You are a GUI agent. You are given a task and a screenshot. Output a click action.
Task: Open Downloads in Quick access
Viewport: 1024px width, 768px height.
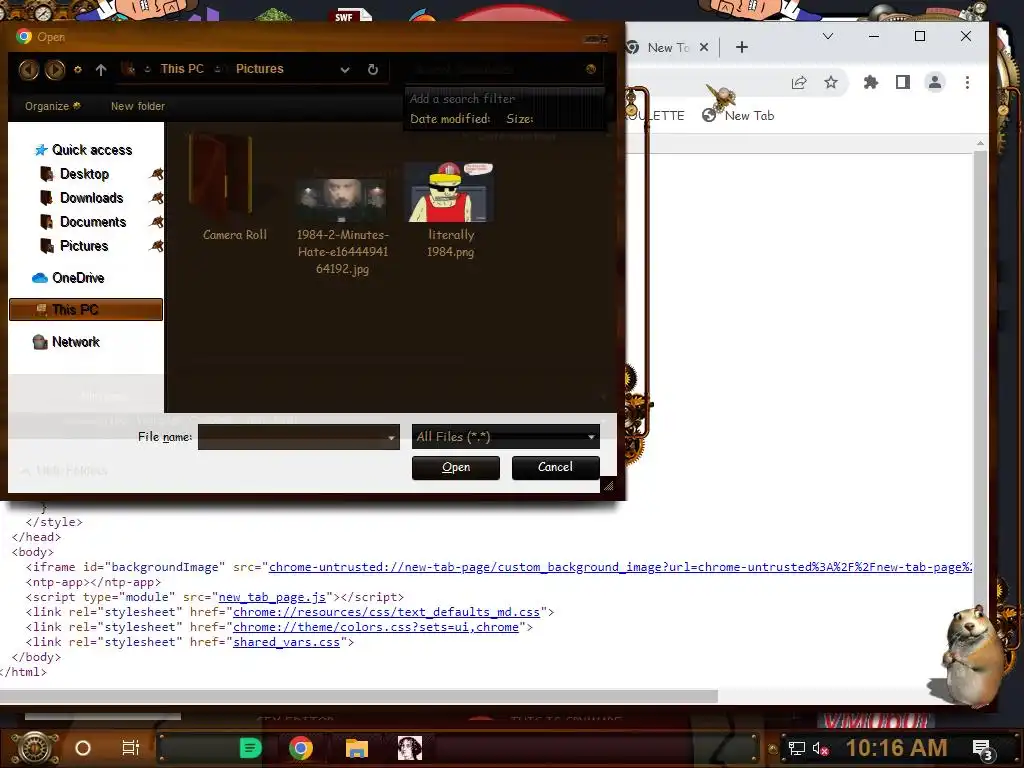(82, 198)
